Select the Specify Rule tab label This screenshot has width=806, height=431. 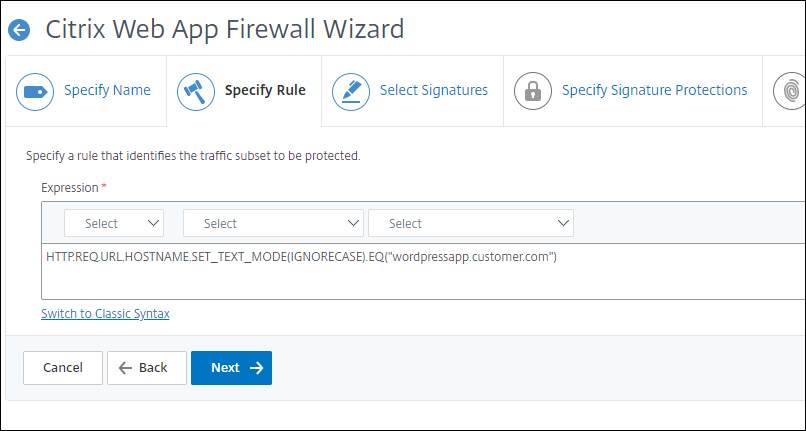(265, 90)
